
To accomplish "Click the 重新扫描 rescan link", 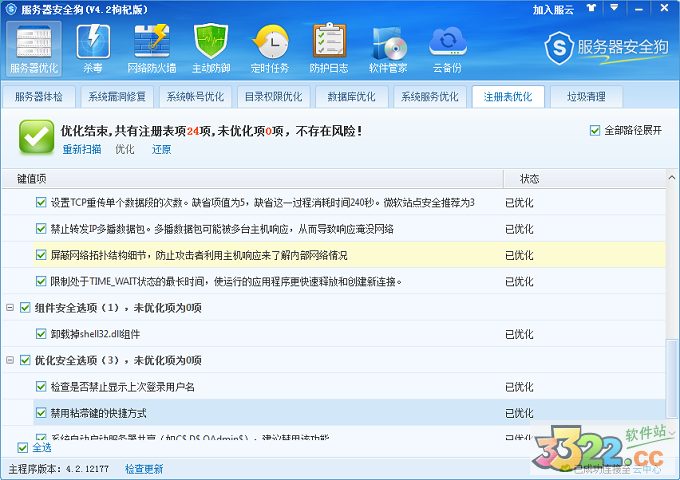I will 82,150.
